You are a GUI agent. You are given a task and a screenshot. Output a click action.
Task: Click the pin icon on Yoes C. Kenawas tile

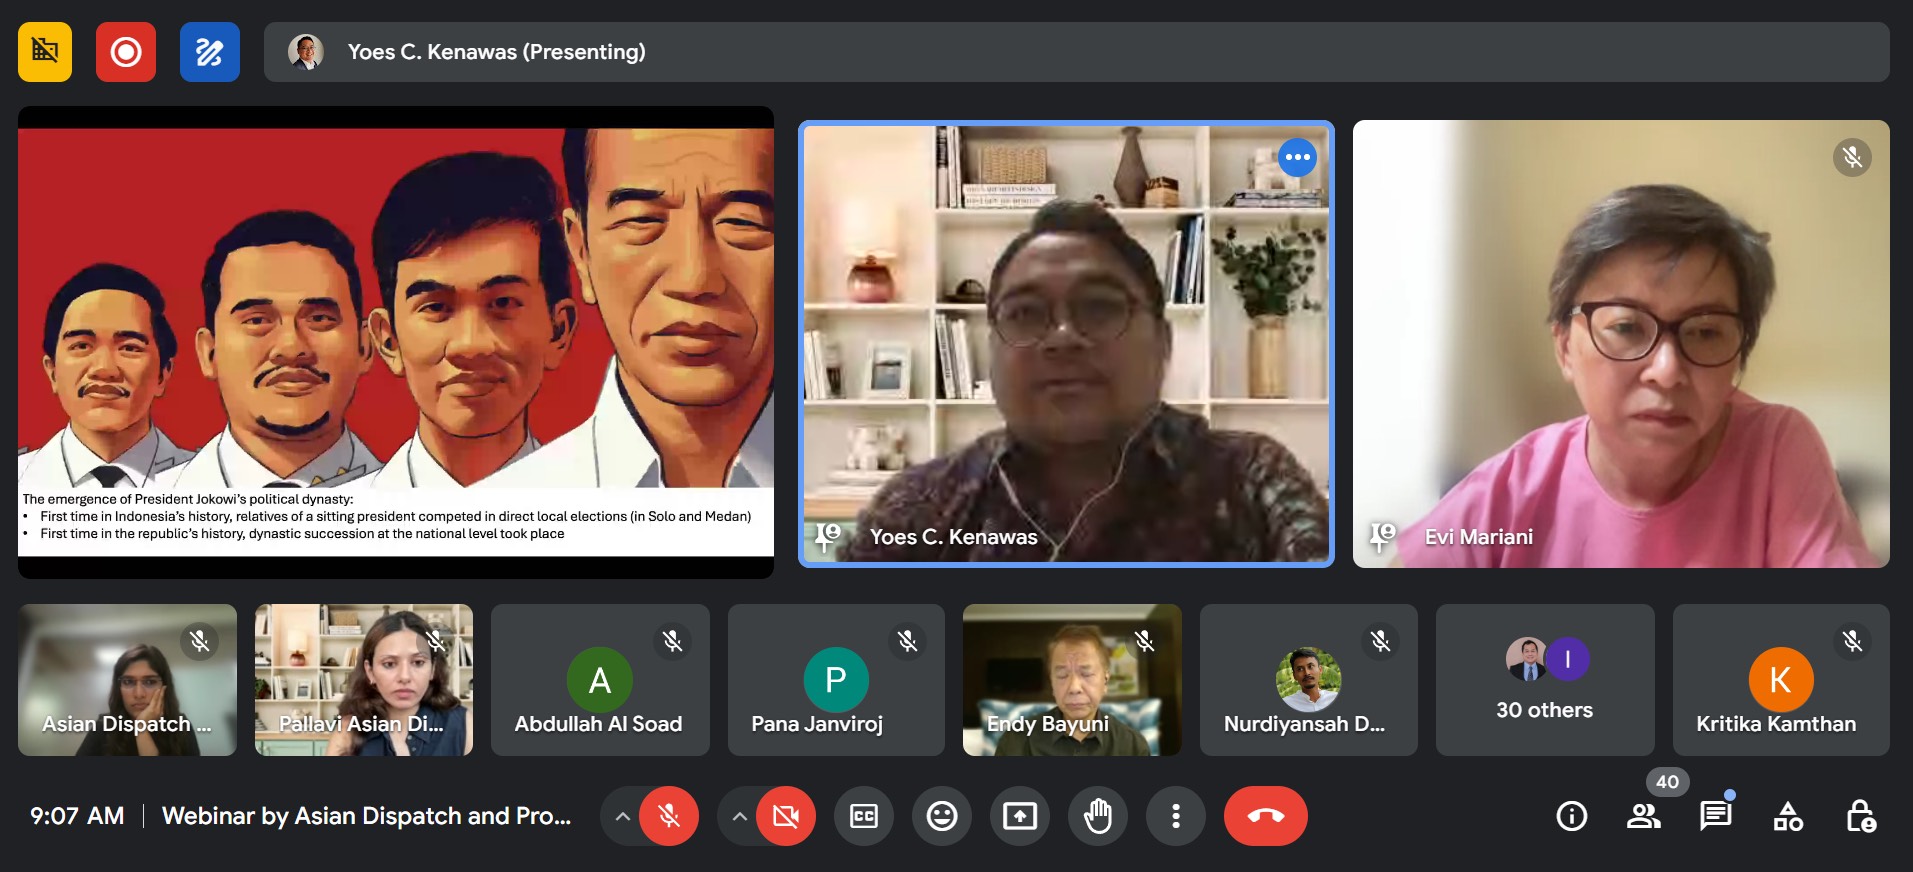[x=828, y=537]
